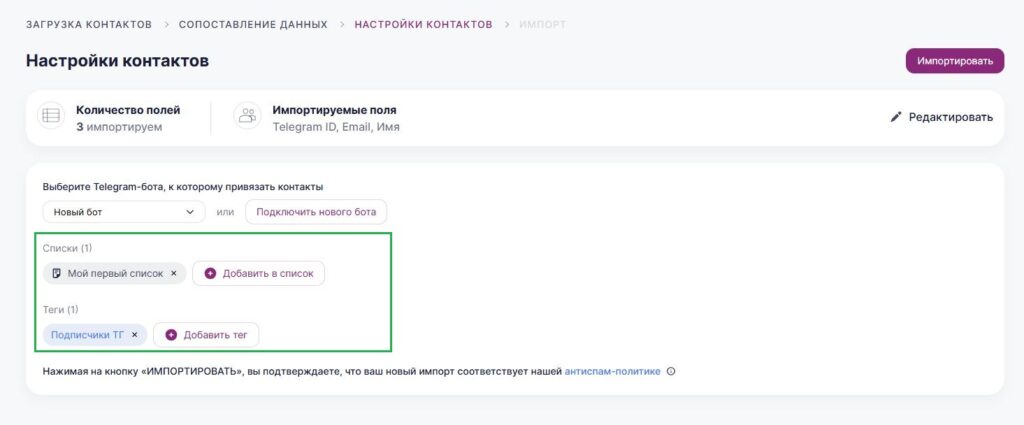Click the Telegram ID, Email, Имя text
This screenshot has width=1024, height=425.
point(336,127)
